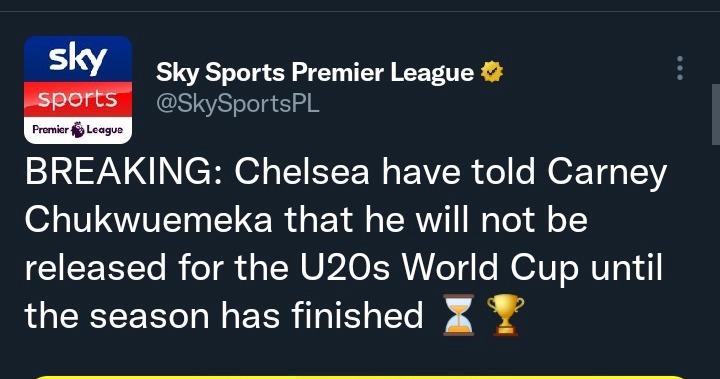Click the word 'Chelsea' in the tweet text

click(x=302, y=172)
